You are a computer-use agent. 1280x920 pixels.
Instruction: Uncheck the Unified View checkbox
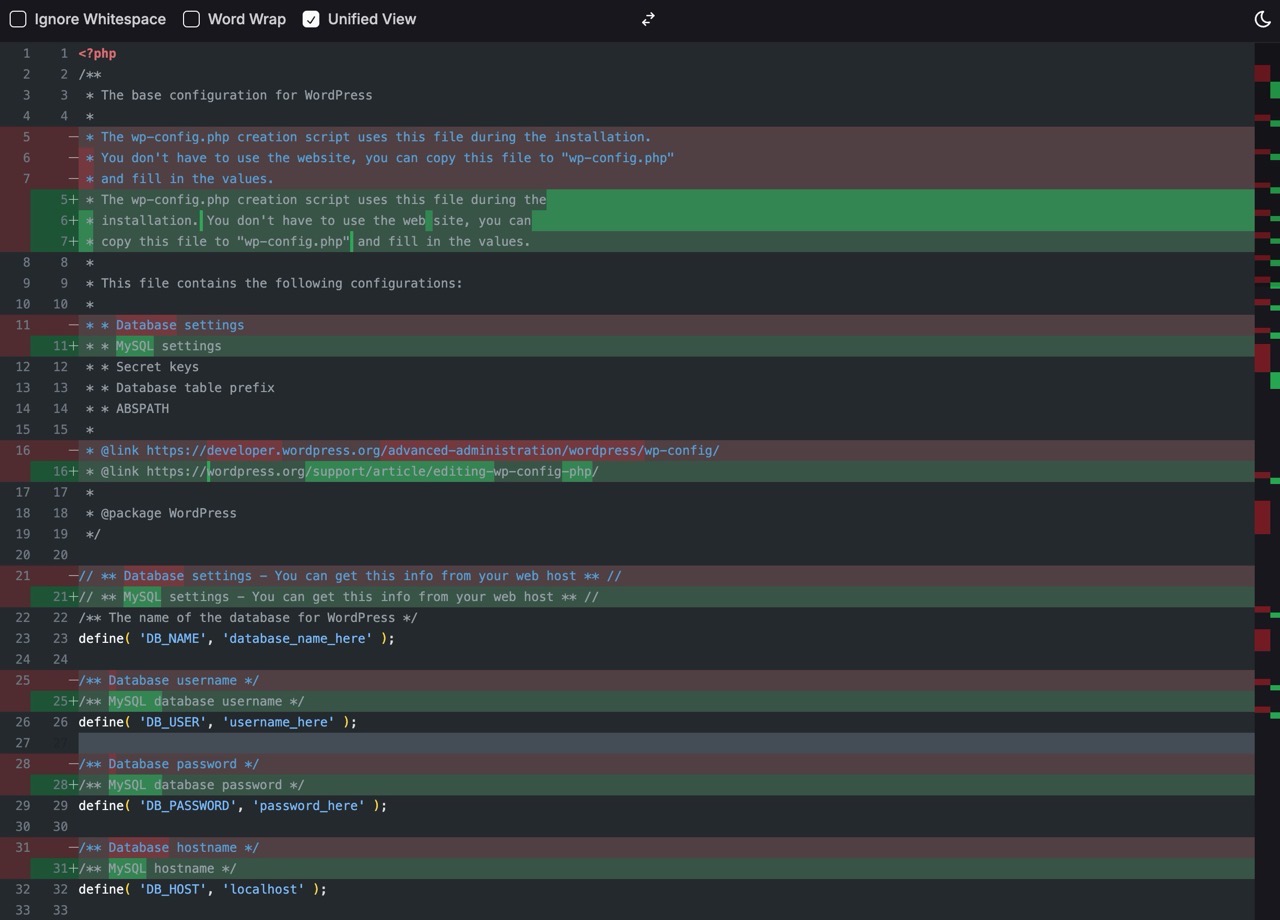tap(311, 19)
